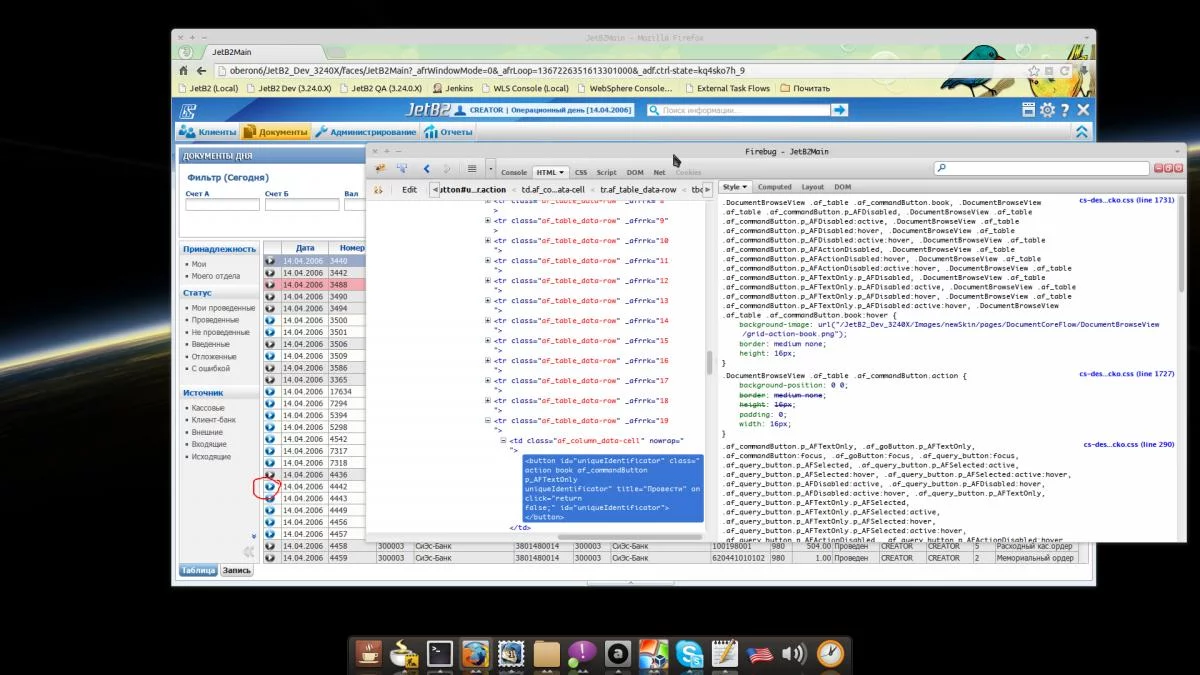
Task: Click the Firebug bug logo icon
Action: point(380,169)
